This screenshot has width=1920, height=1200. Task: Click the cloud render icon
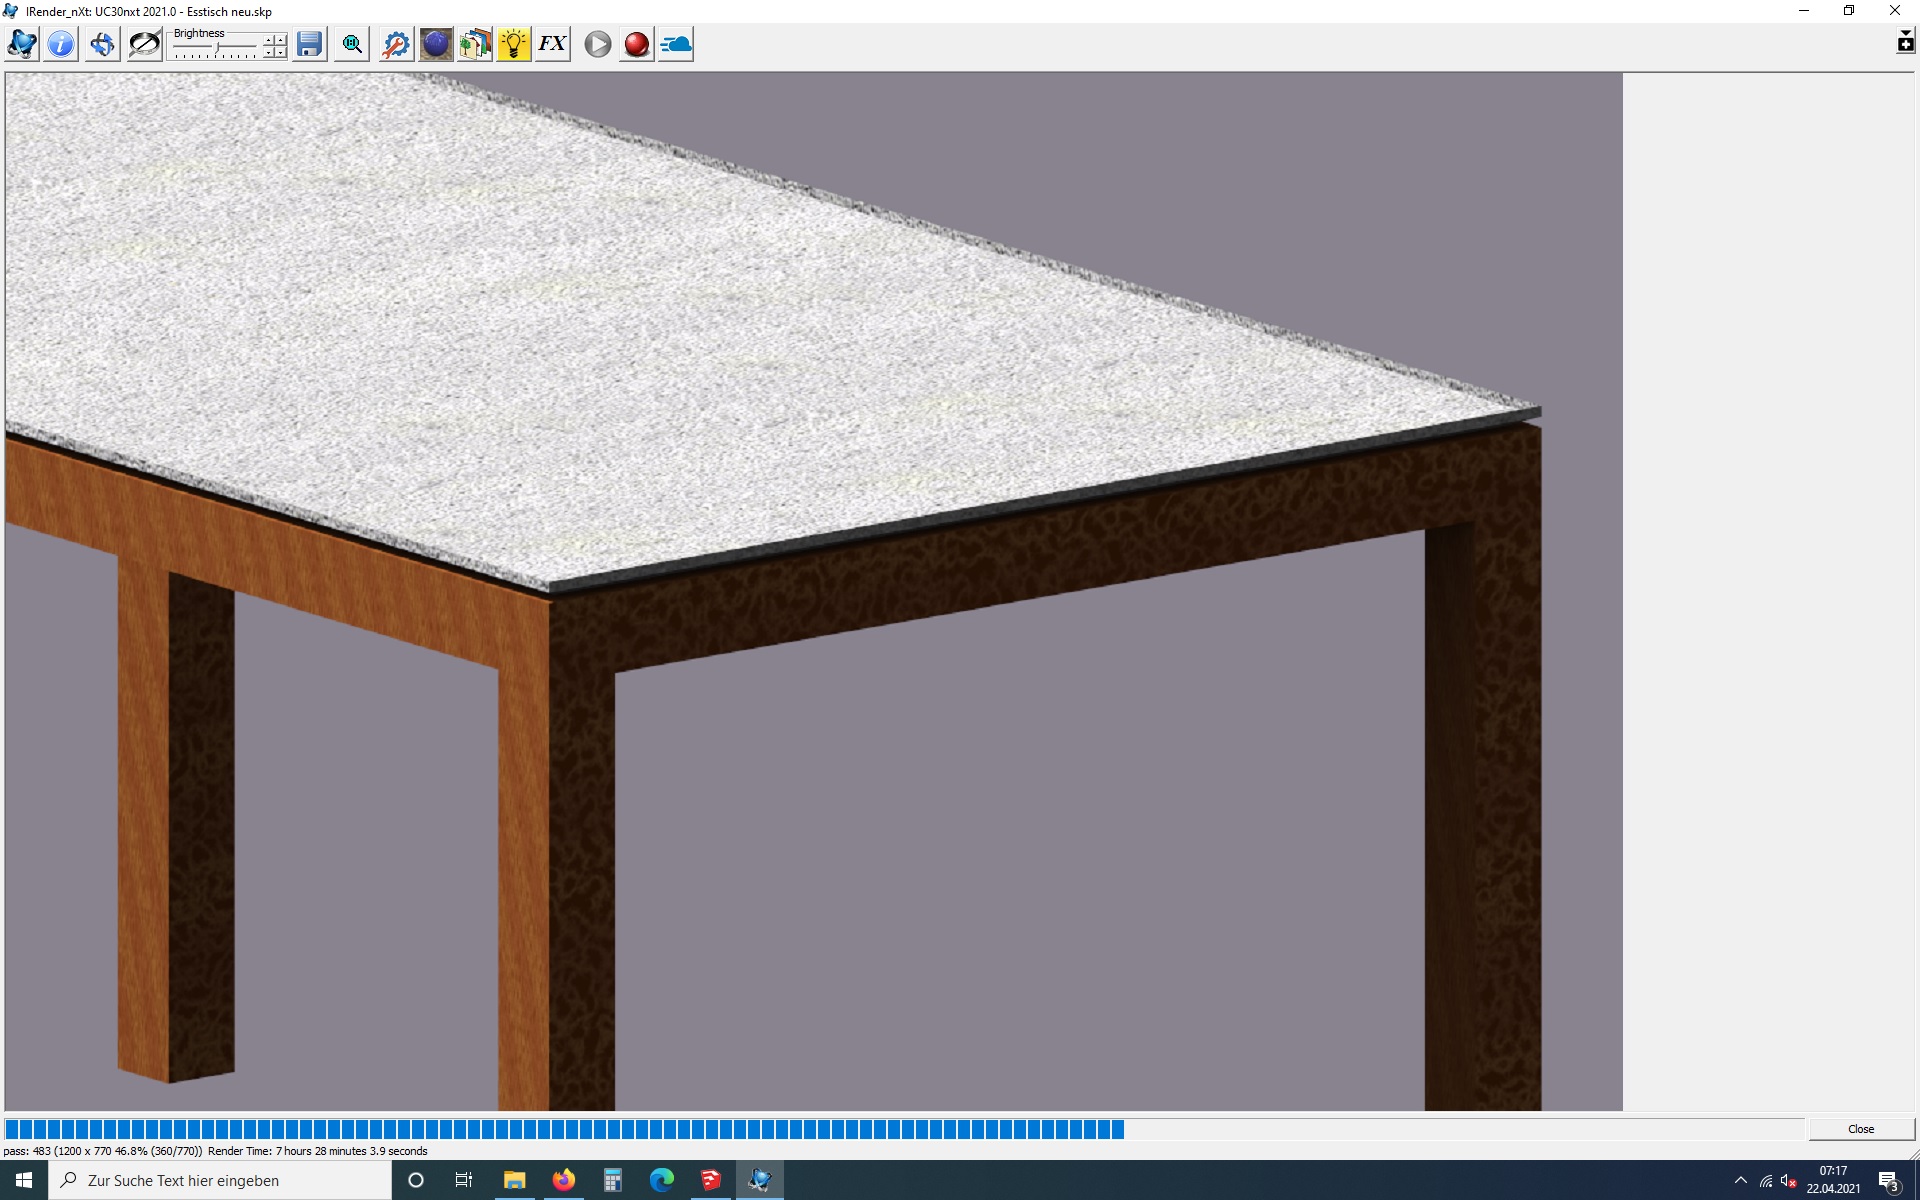(676, 44)
